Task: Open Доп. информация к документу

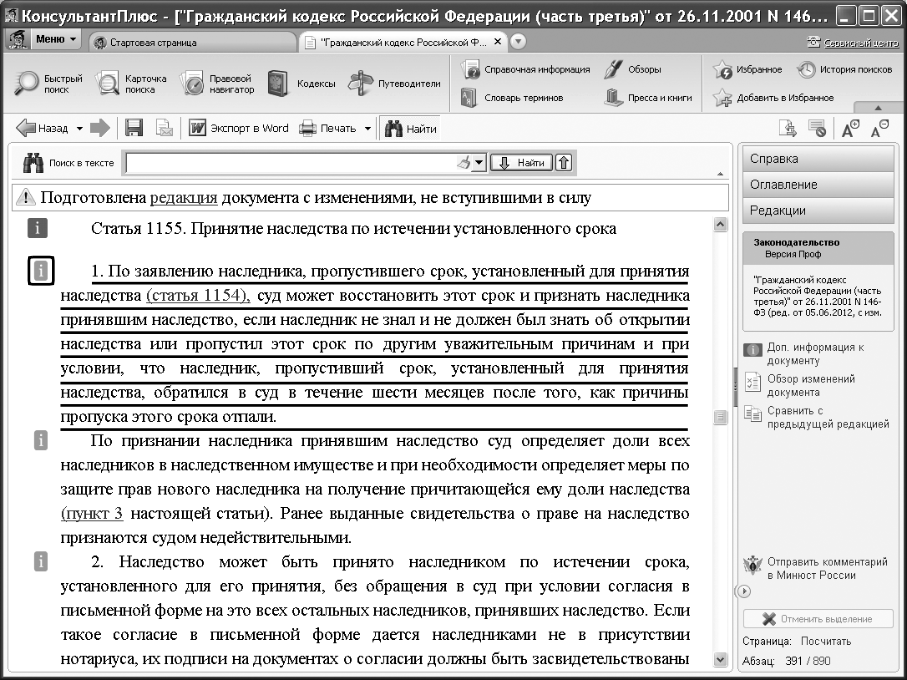Action: click(806, 353)
